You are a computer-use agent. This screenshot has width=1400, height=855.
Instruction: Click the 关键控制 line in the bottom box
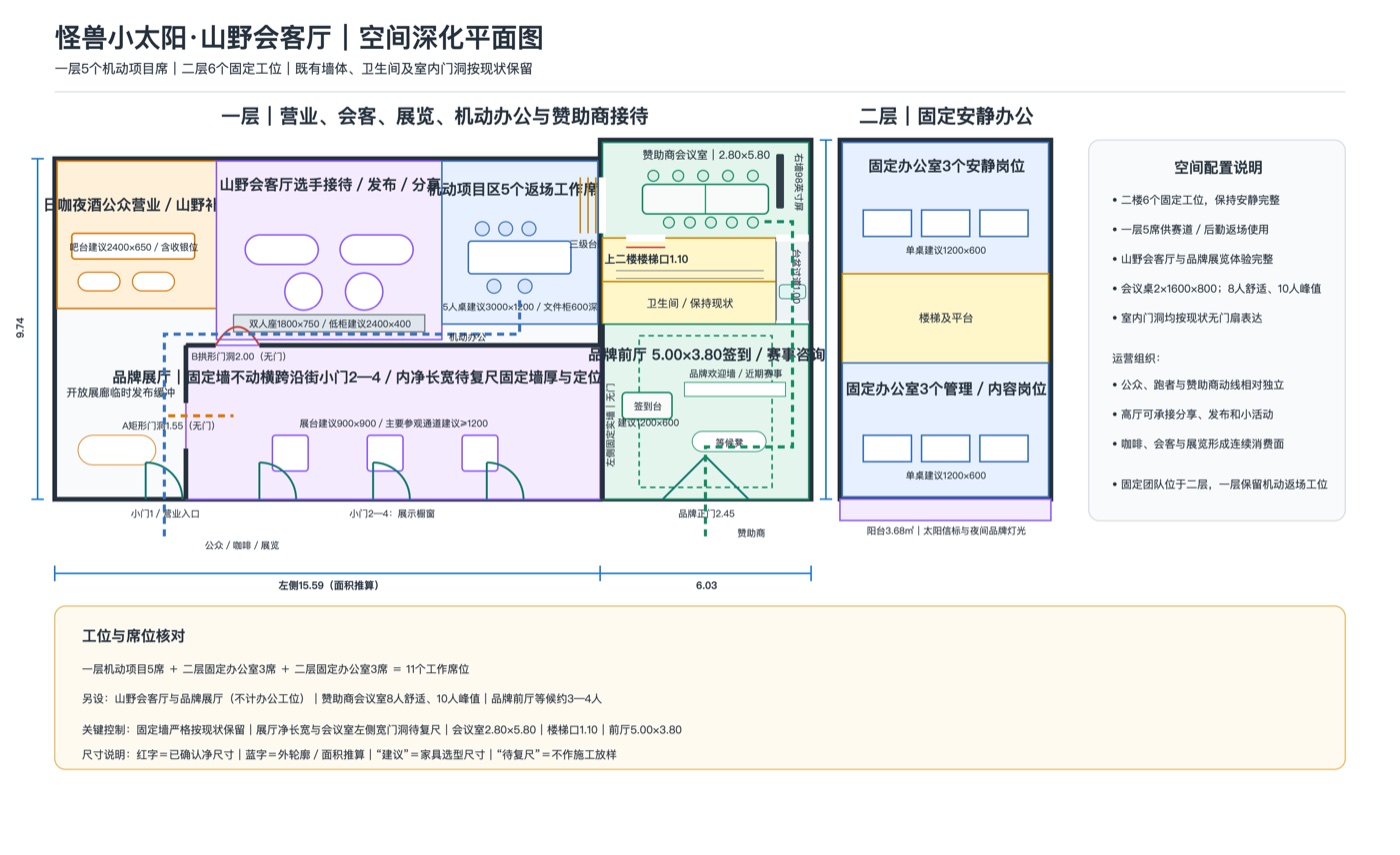tap(382, 729)
